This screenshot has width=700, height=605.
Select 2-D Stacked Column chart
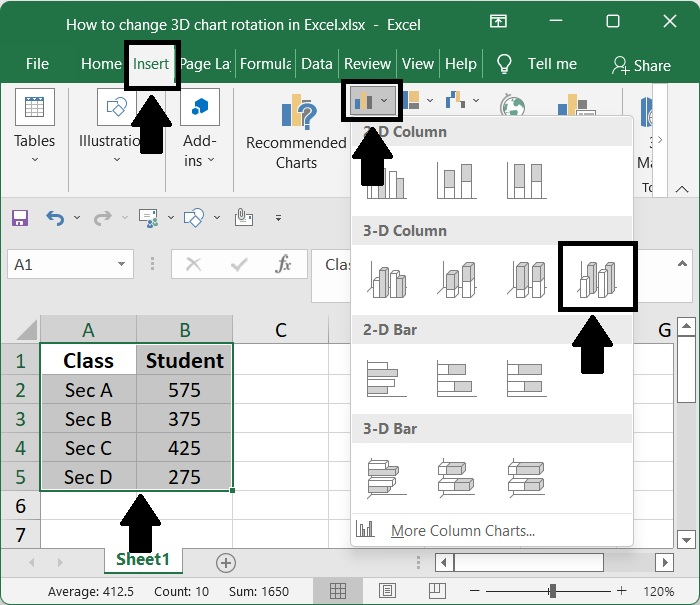pos(456,181)
